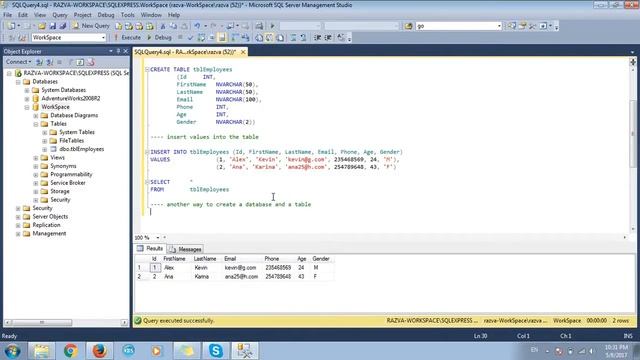This screenshot has width=640, height=360.
Task: Open the Tools menu
Action: pos(127,15)
